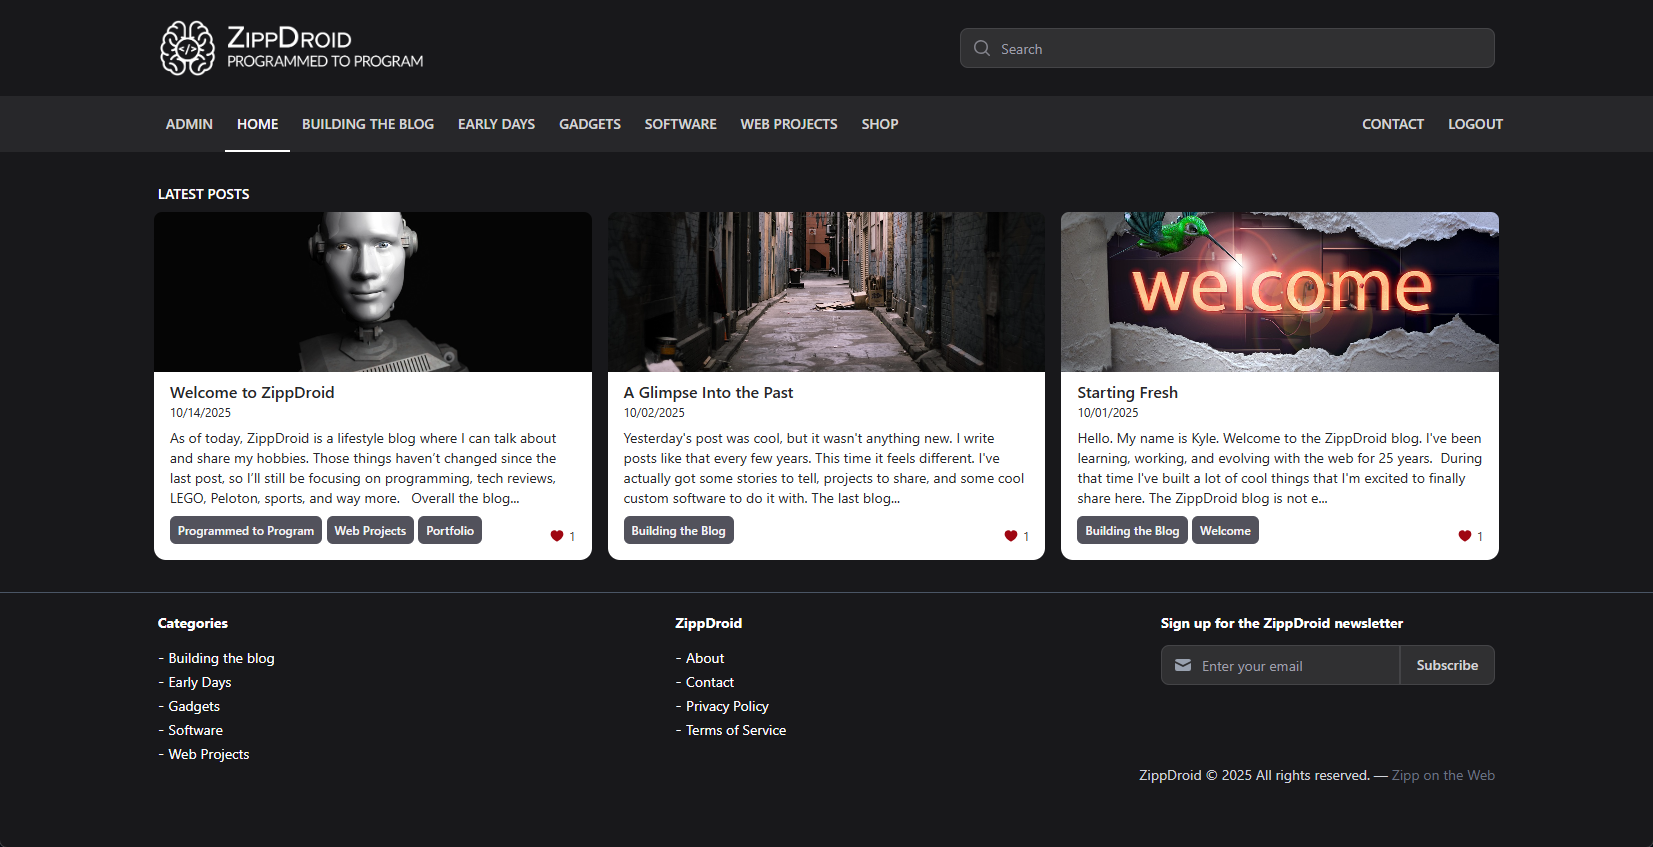The width and height of the screenshot is (1653, 847).
Task: Click heart icon on A Glimpse Into the Past
Action: (x=1011, y=536)
